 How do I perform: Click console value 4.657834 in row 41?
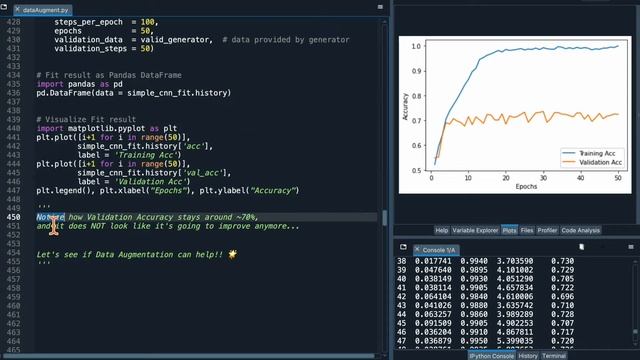pyautogui.click(x=515, y=288)
